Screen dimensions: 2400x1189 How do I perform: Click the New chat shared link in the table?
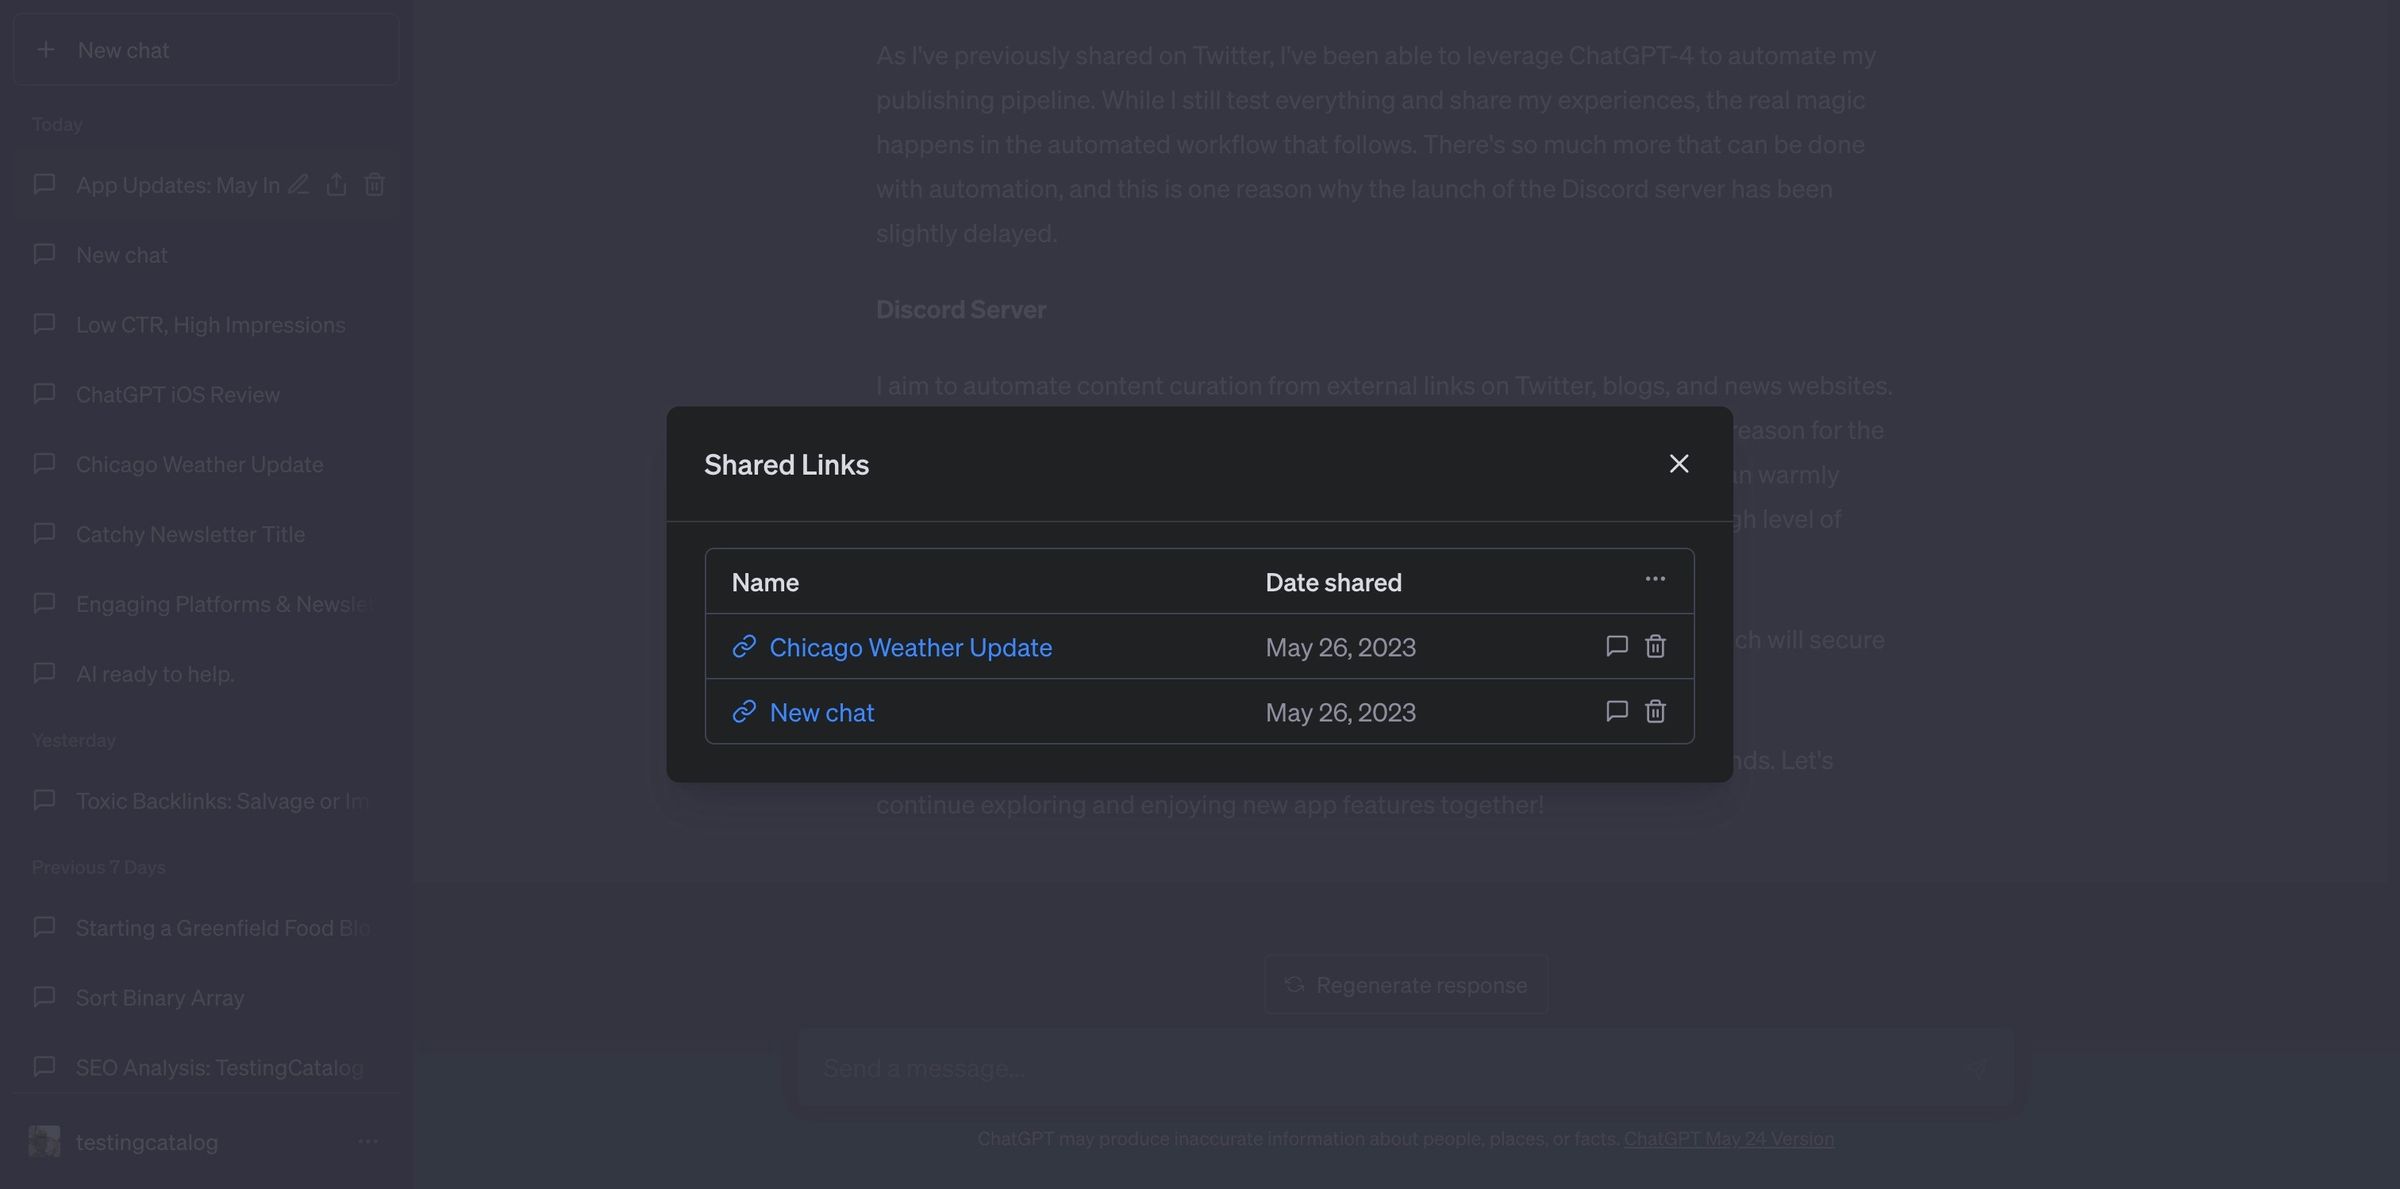[x=821, y=712]
